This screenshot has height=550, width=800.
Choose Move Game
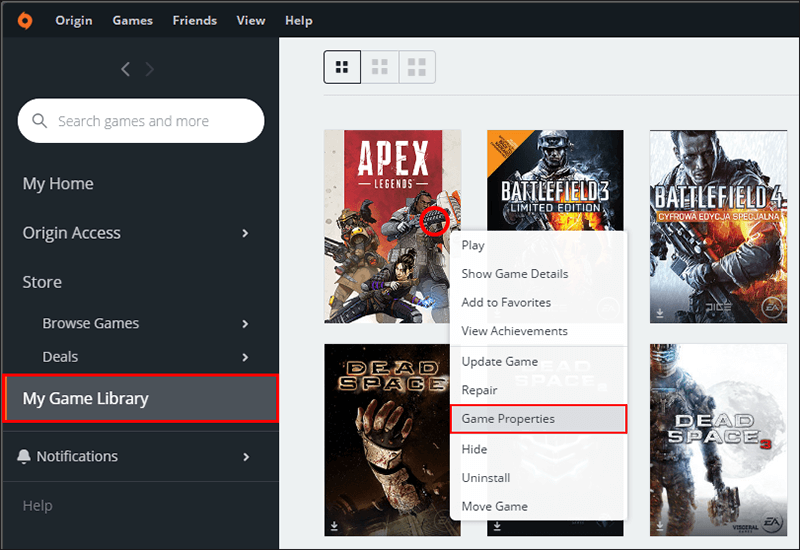tap(538, 507)
